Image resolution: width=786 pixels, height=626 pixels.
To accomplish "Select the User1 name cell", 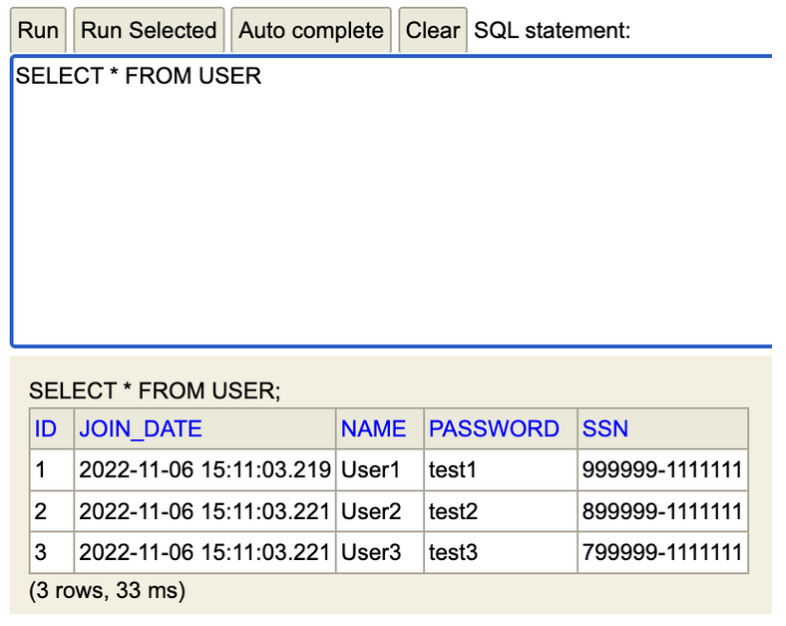I will tap(379, 470).
